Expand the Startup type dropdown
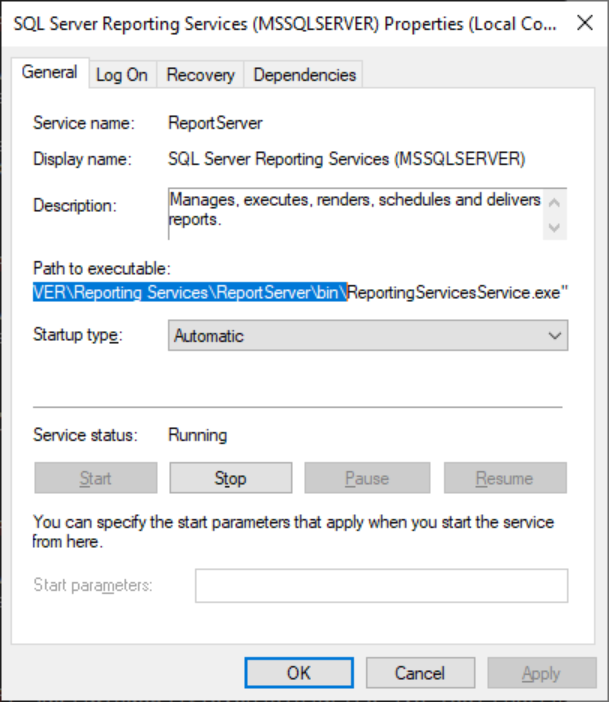 point(367,336)
